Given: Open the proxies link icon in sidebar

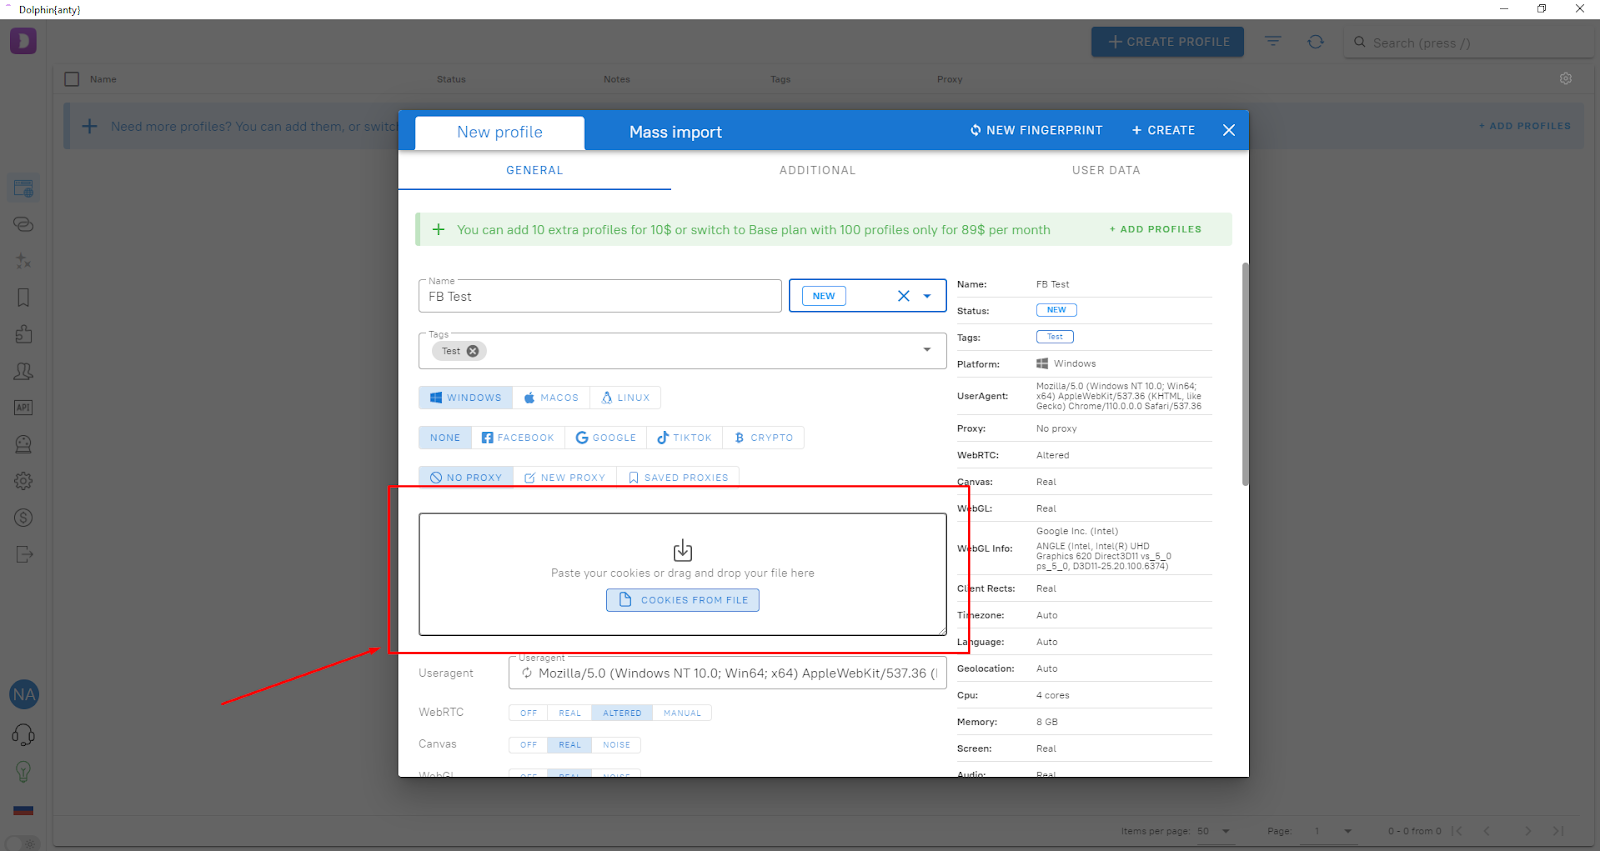Looking at the screenshot, I should click(x=23, y=224).
